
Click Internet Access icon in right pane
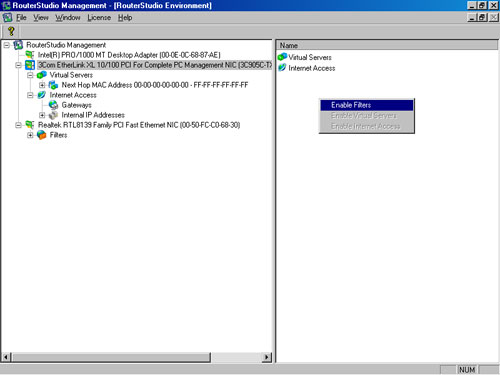tap(282, 68)
